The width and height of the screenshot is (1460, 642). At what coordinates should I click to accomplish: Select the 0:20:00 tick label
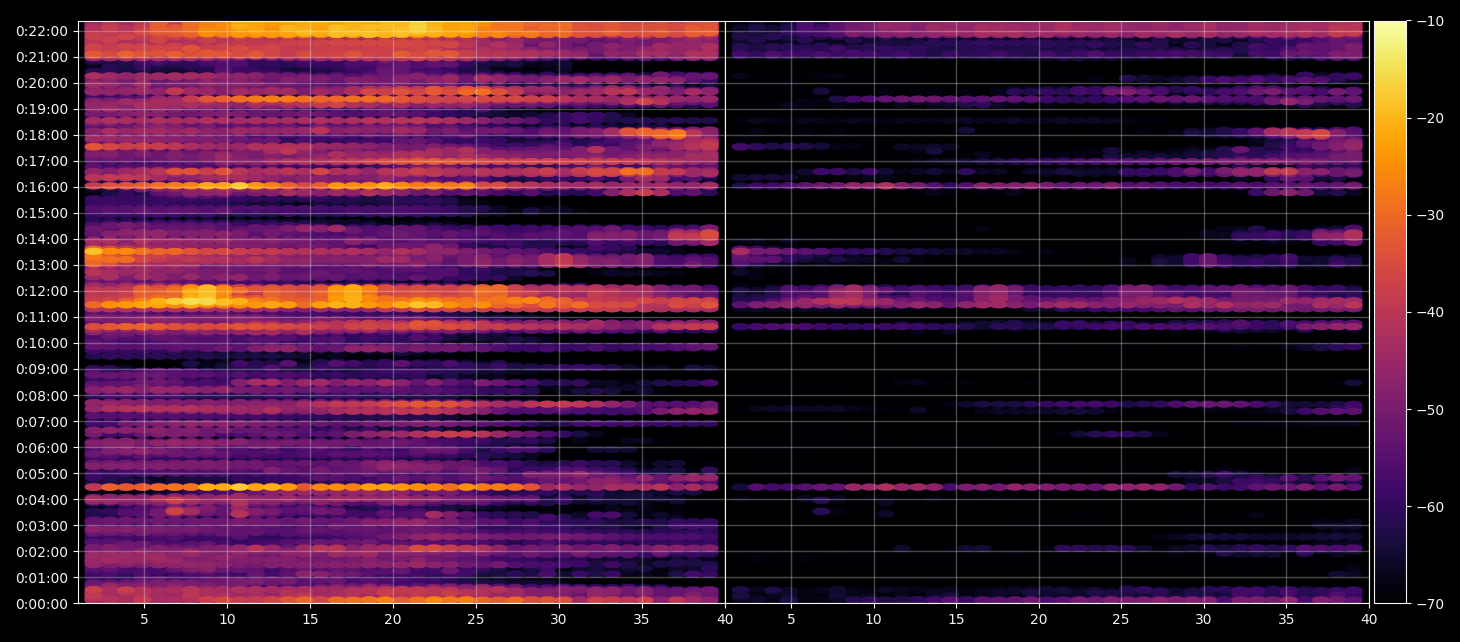click(x=42, y=83)
